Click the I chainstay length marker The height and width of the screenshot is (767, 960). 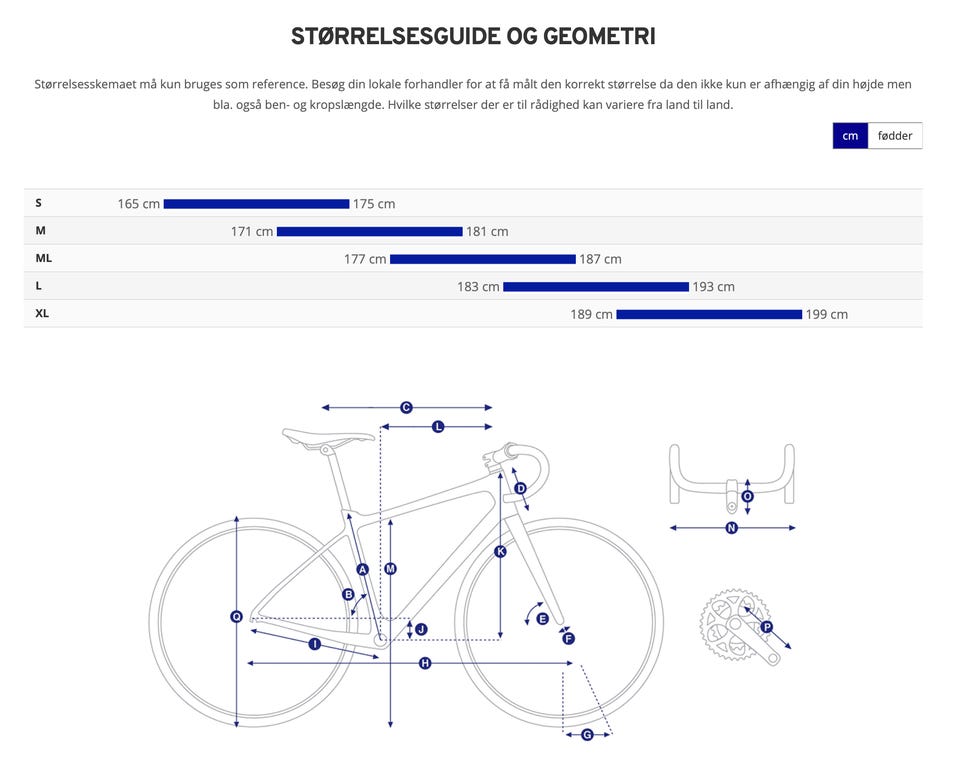click(314, 645)
